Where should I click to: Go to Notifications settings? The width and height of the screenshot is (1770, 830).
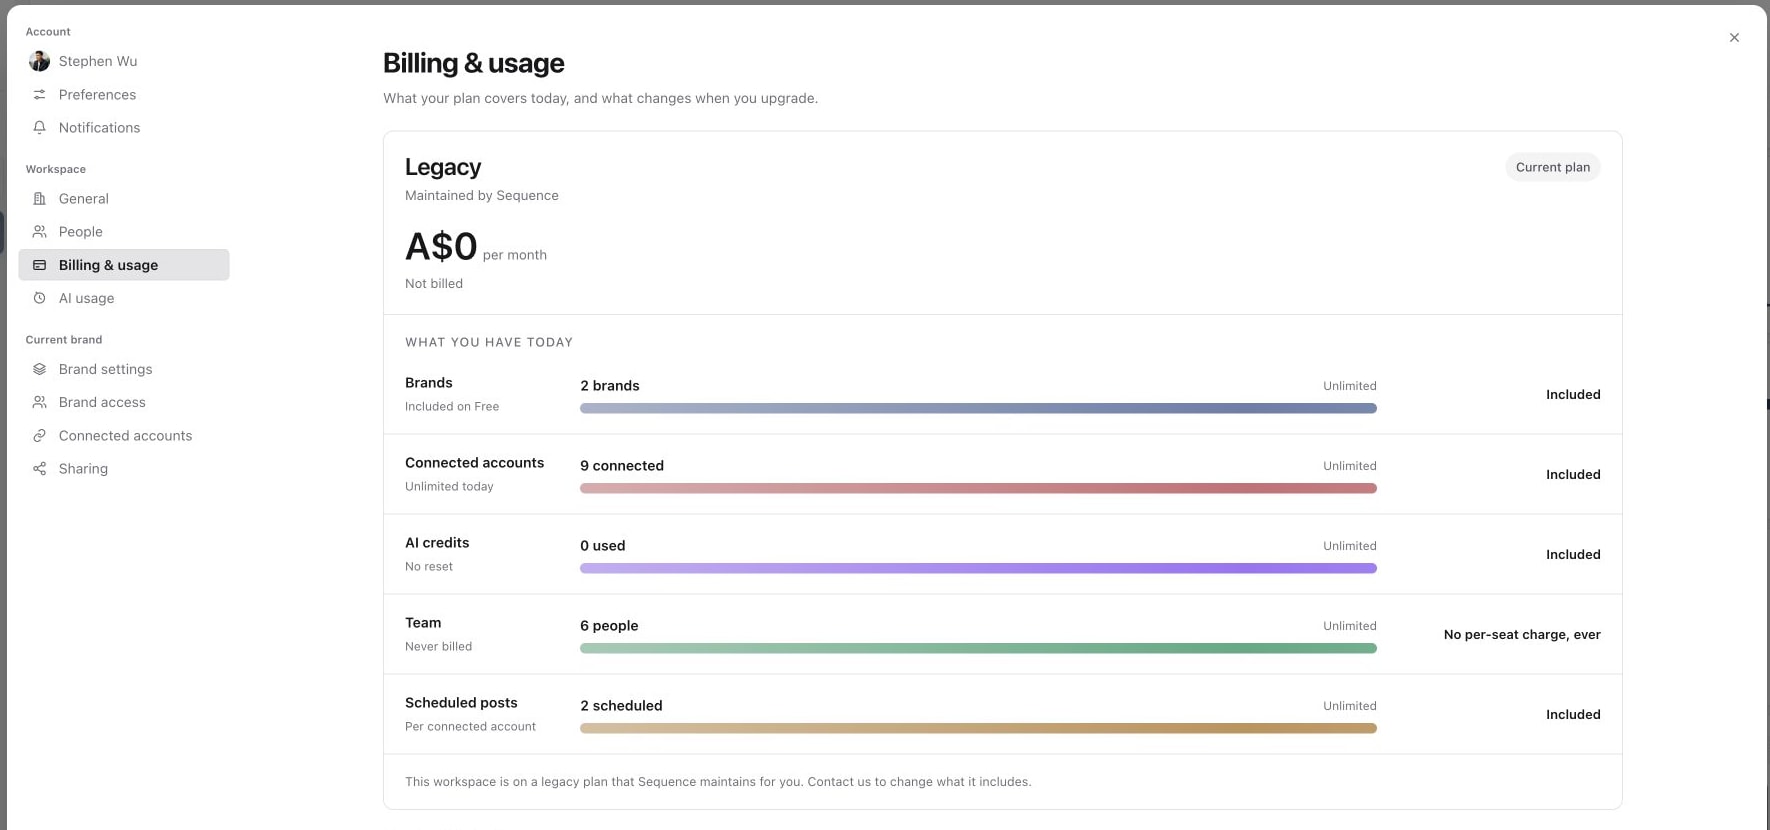pyautogui.click(x=124, y=127)
